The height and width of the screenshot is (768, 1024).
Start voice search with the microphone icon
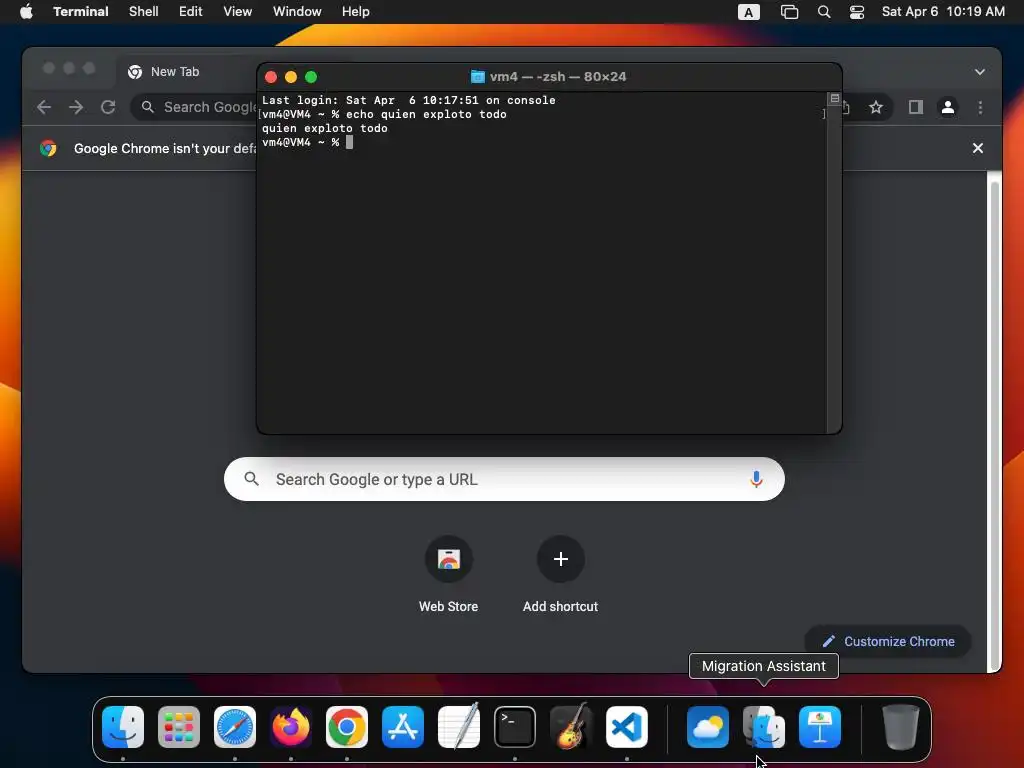coord(756,479)
